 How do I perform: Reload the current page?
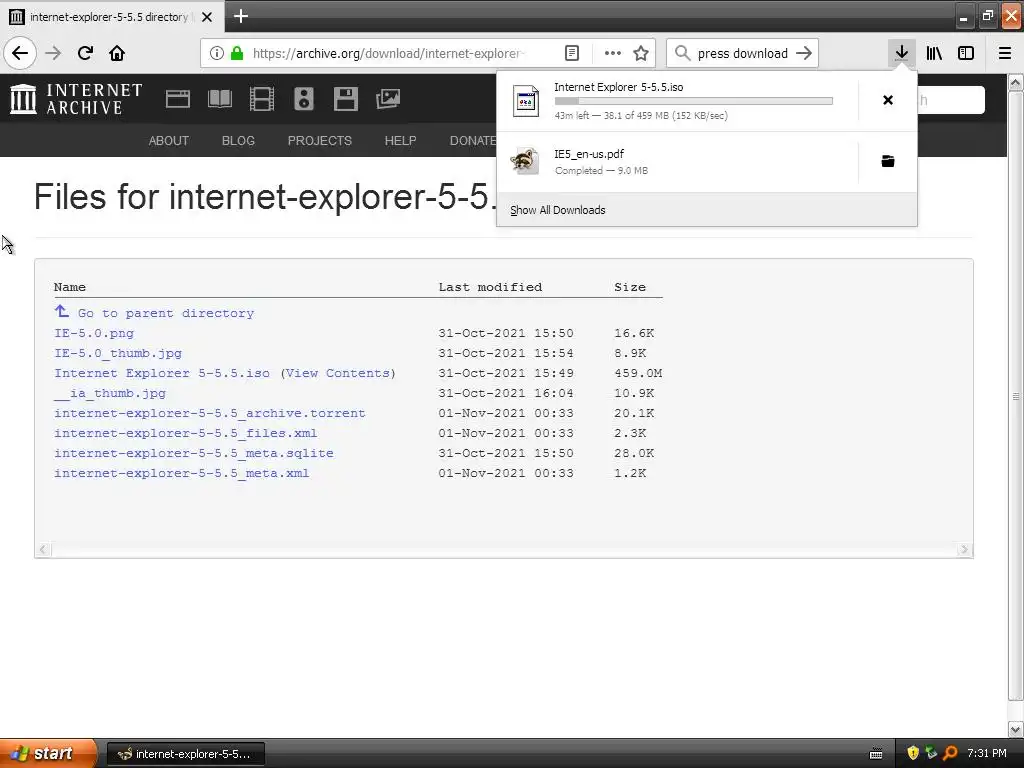click(85, 53)
